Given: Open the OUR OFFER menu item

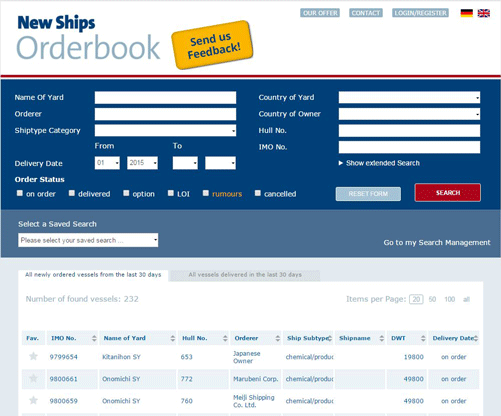Looking at the screenshot, I should tap(320, 13).
